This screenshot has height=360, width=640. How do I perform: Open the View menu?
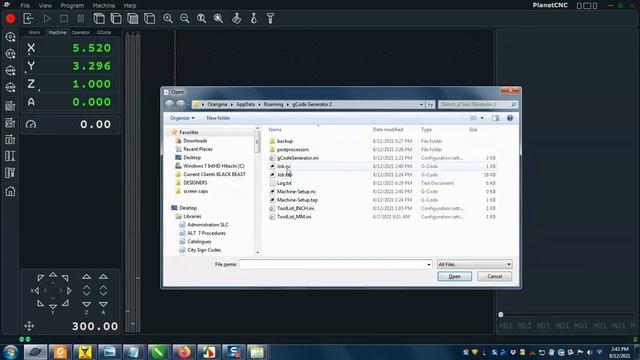click(45, 6)
